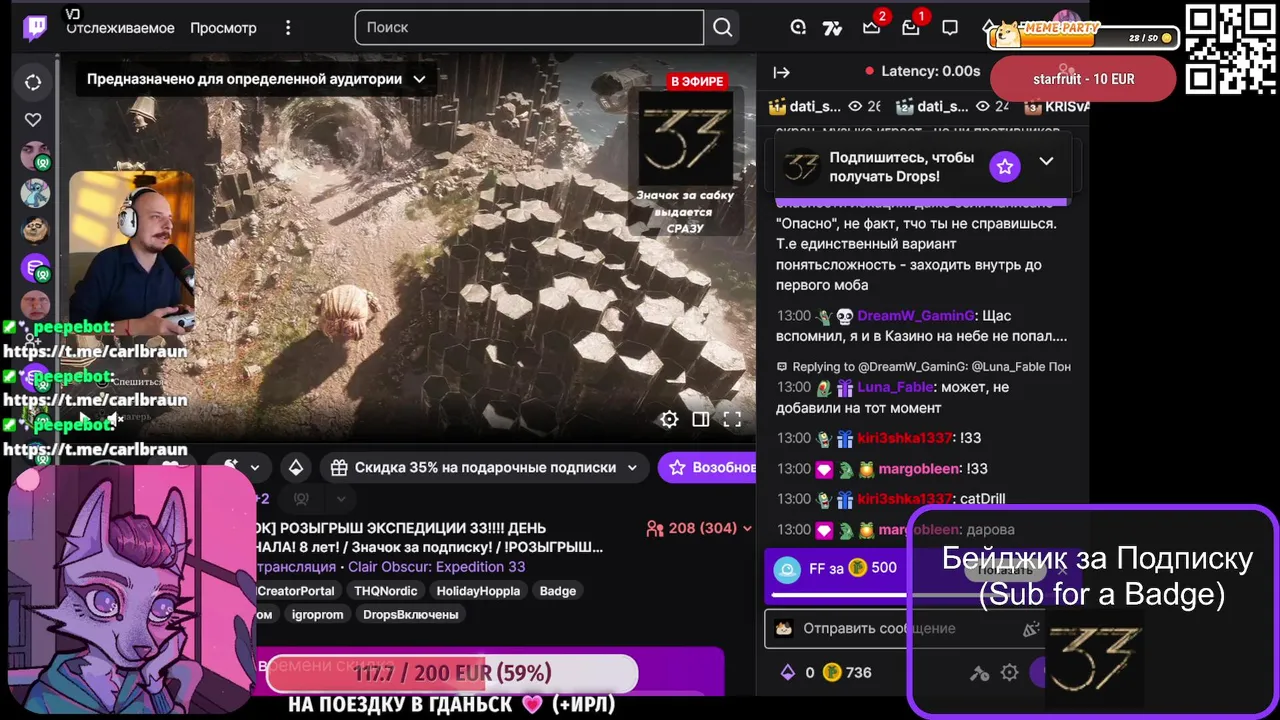This screenshot has height=720, width=1280.
Task: Select HolidayHoppla tag
Action: coord(478,591)
